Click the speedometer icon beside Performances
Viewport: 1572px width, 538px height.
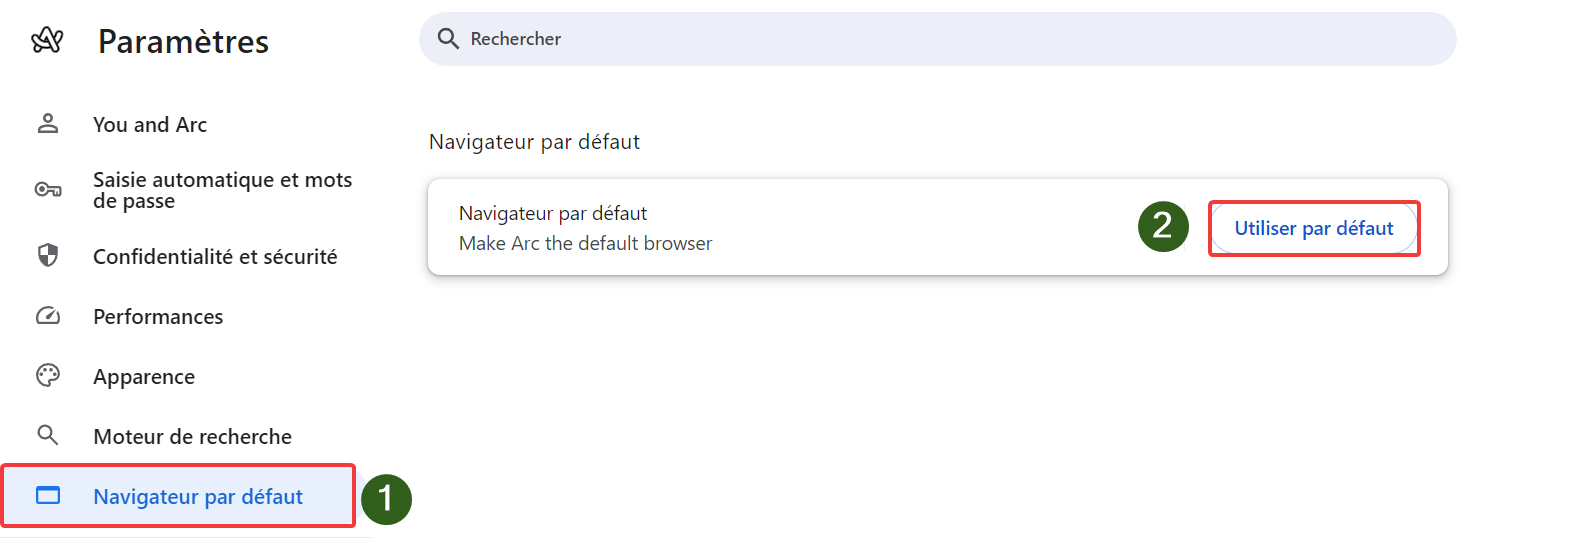48,316
